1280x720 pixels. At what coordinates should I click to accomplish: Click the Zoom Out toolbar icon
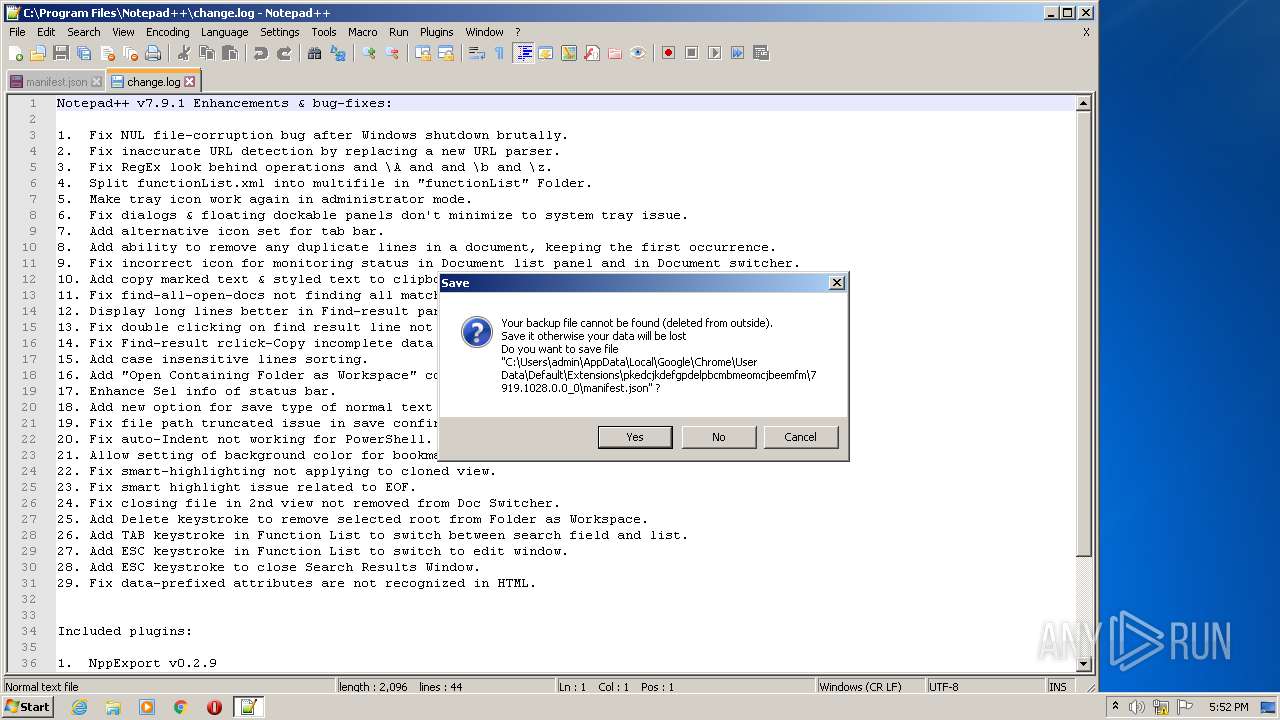point(392,53)
